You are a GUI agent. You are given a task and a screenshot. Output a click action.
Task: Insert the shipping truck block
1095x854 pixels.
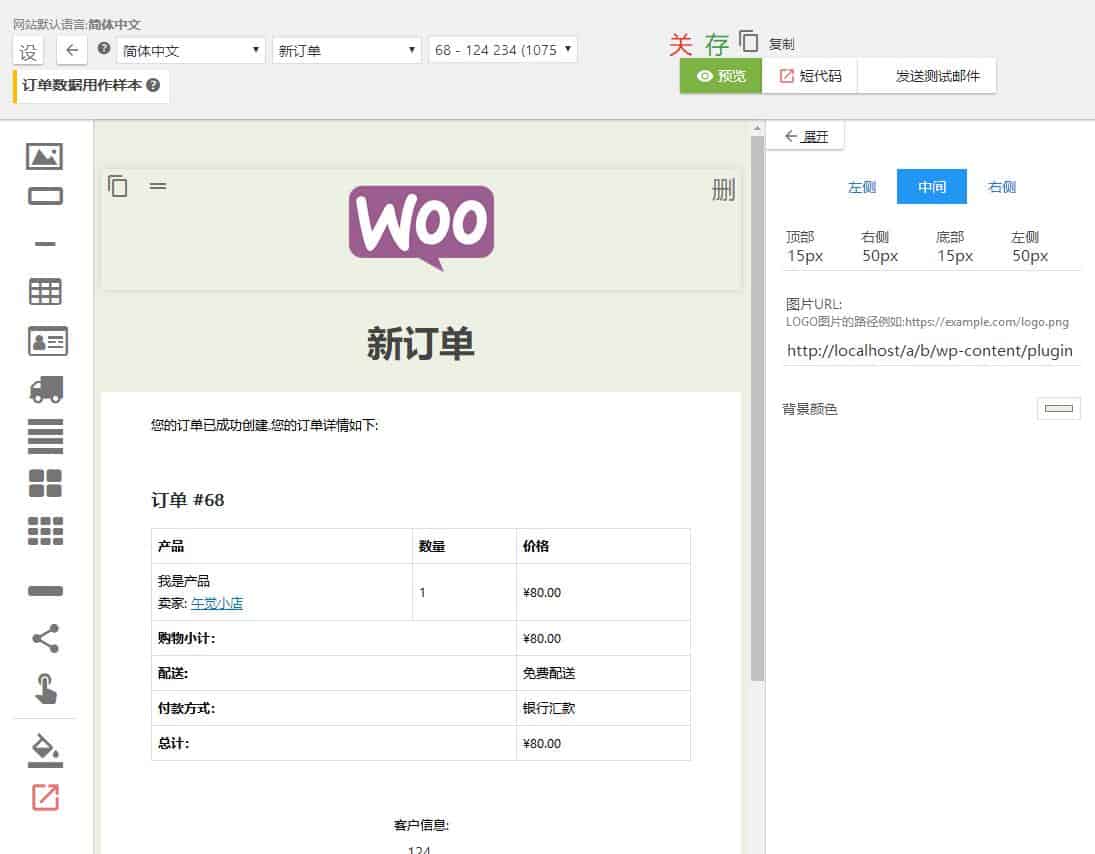[x=46, y=389]
